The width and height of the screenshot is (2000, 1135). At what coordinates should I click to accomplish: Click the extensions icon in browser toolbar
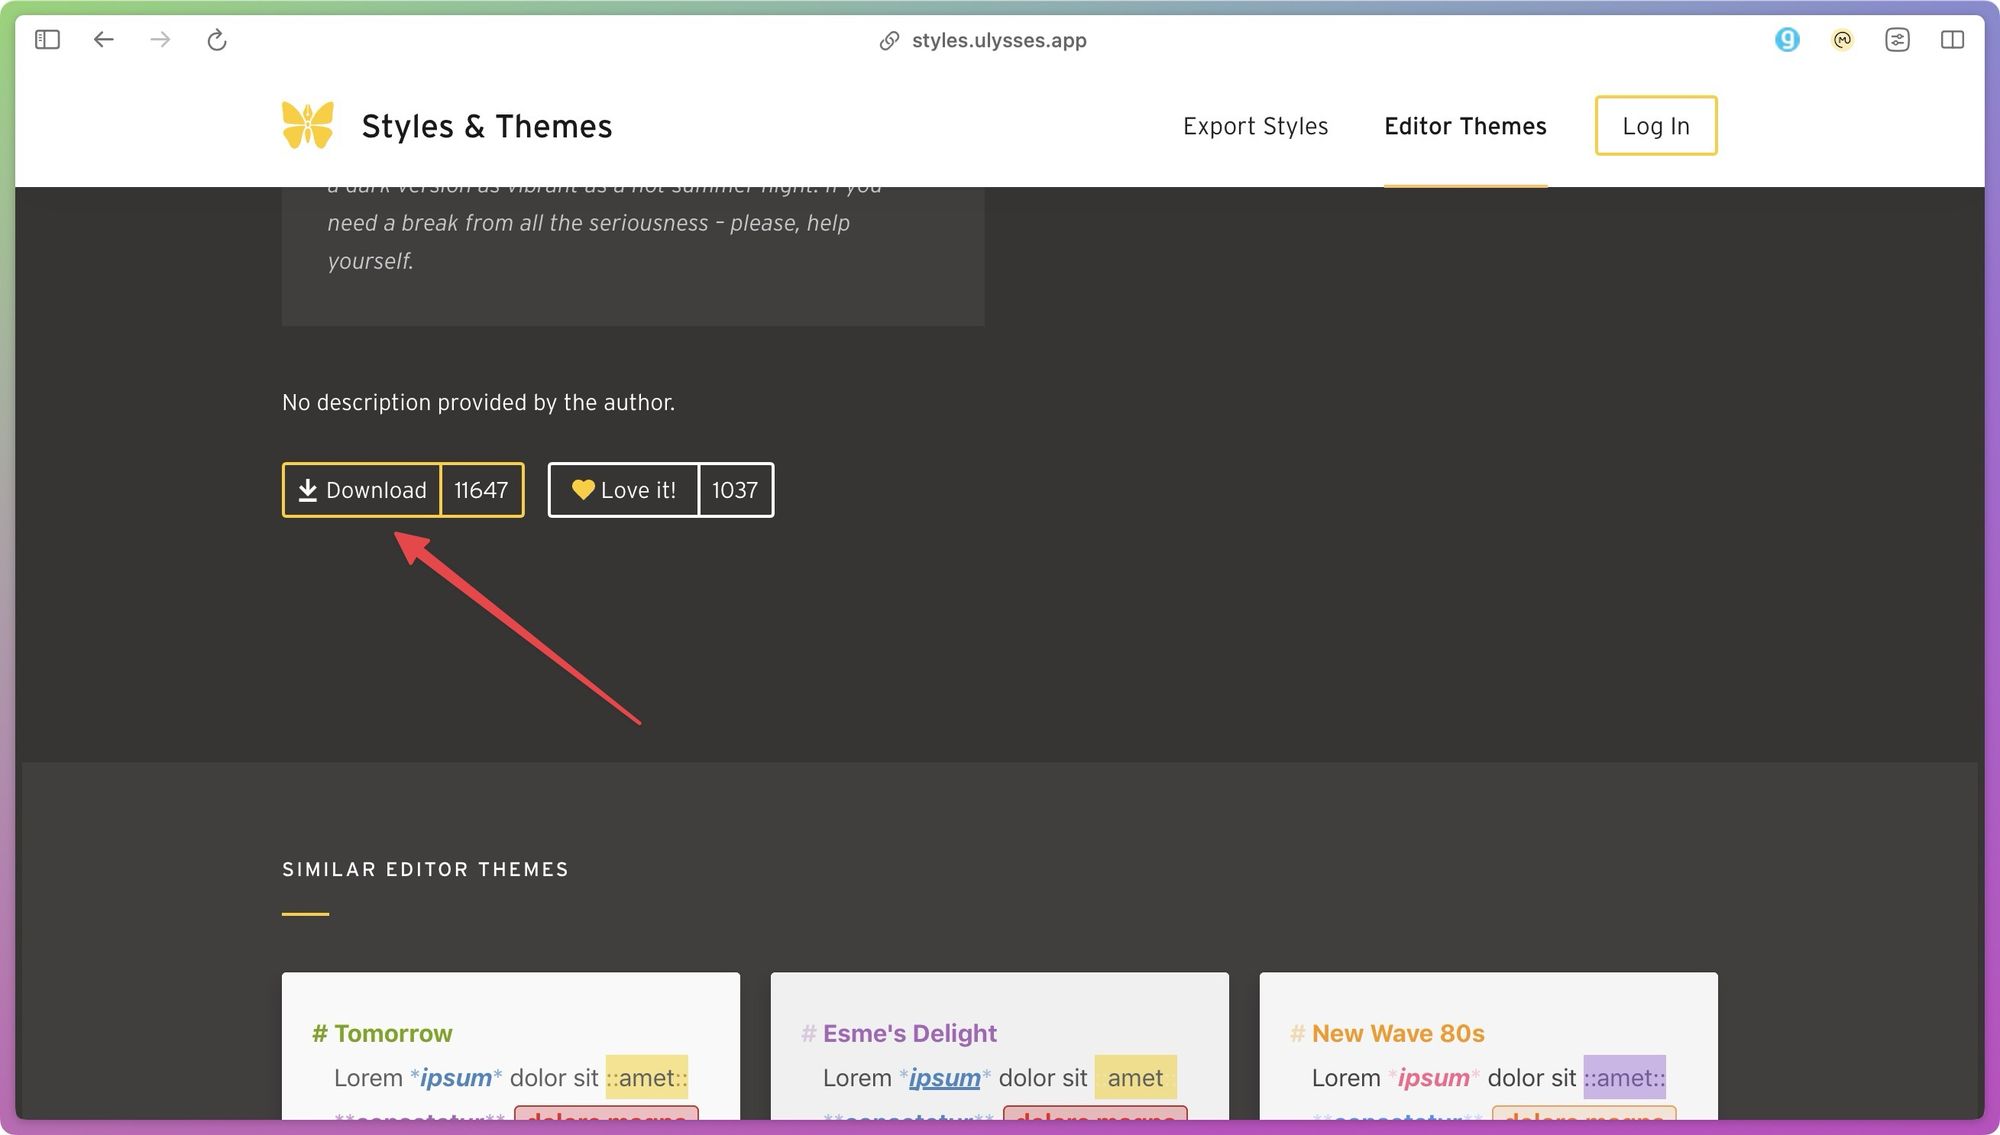click(1896, 40)
